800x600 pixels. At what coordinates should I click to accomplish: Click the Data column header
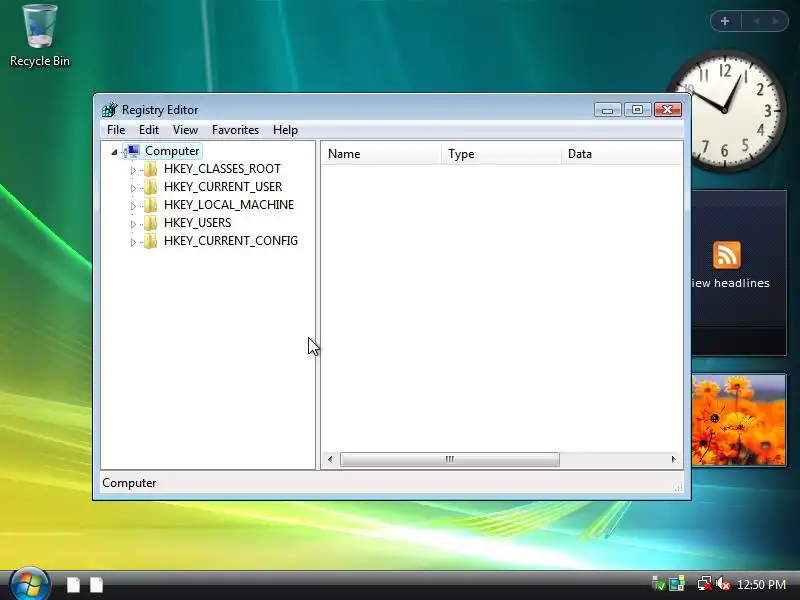click(622, 154)
